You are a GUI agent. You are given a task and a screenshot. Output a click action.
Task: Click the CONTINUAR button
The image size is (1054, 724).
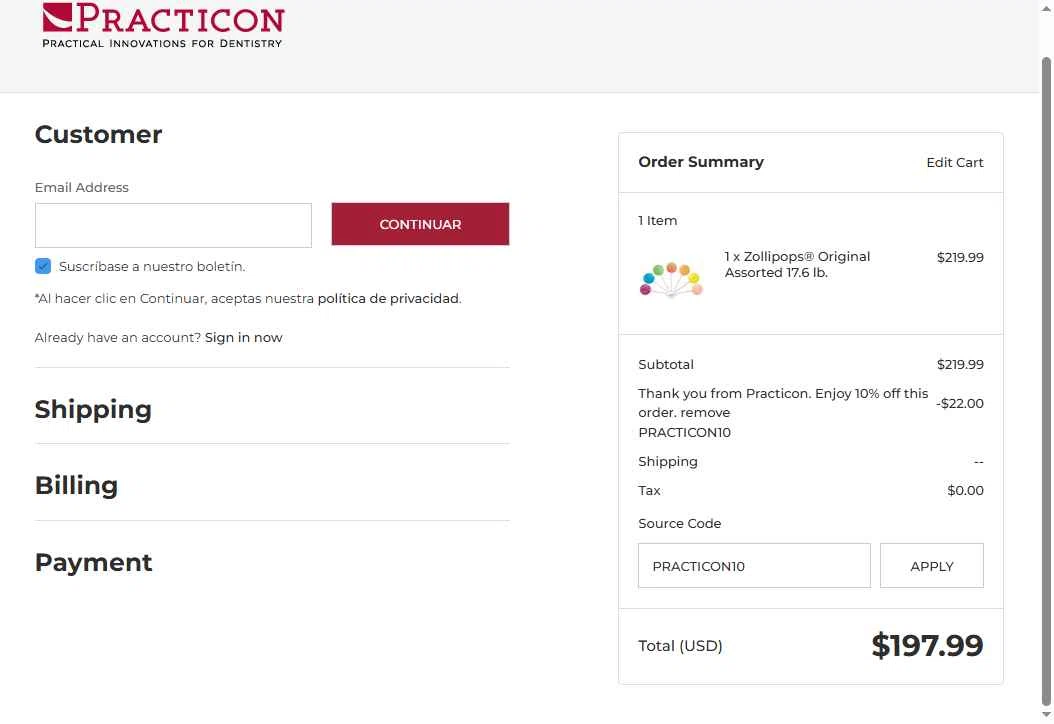pyautogui.click(x=420, y=224)
